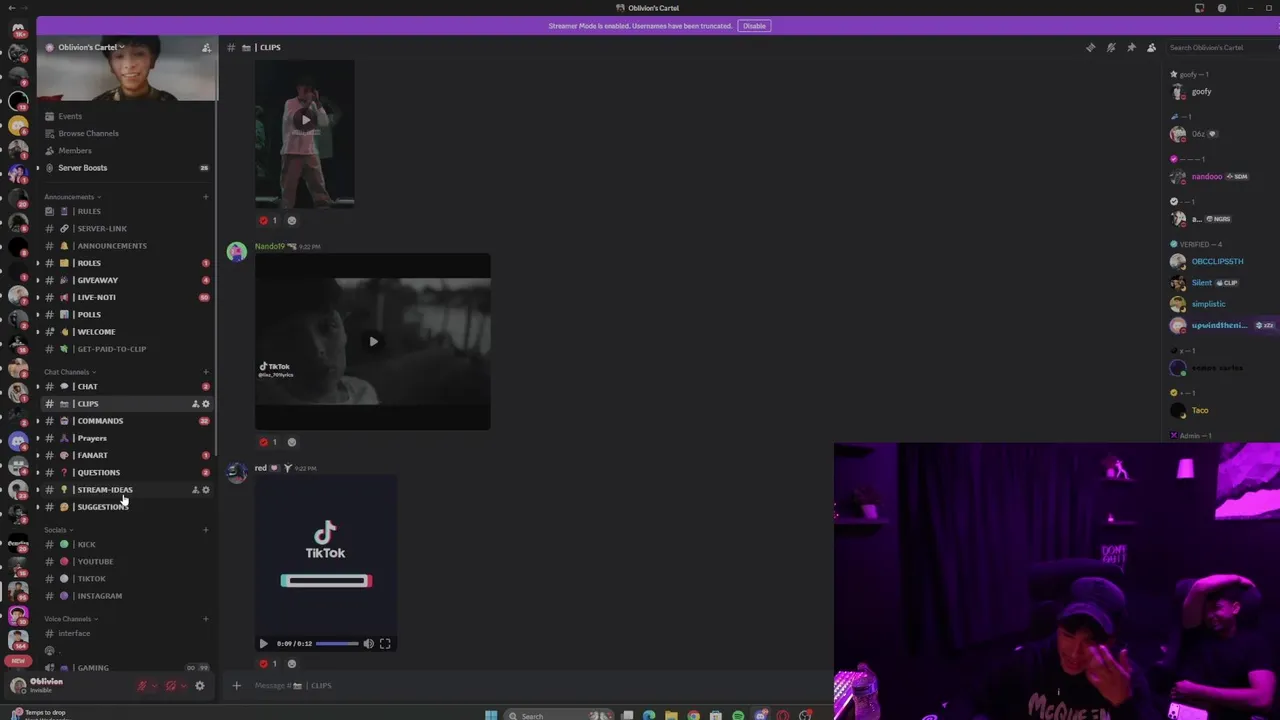Open the Oblivion's Cartel server dropdown

(91, 47)
